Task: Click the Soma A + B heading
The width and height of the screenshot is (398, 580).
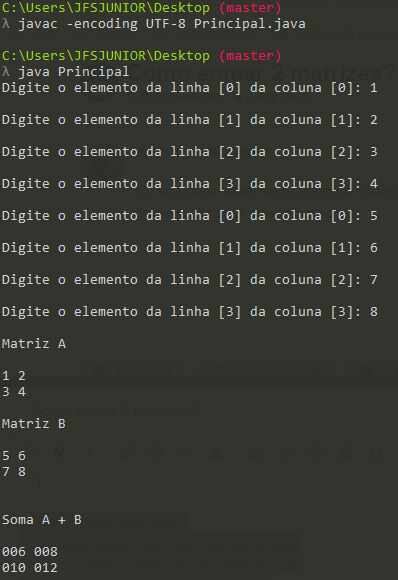Action: (x=42, y=520)
